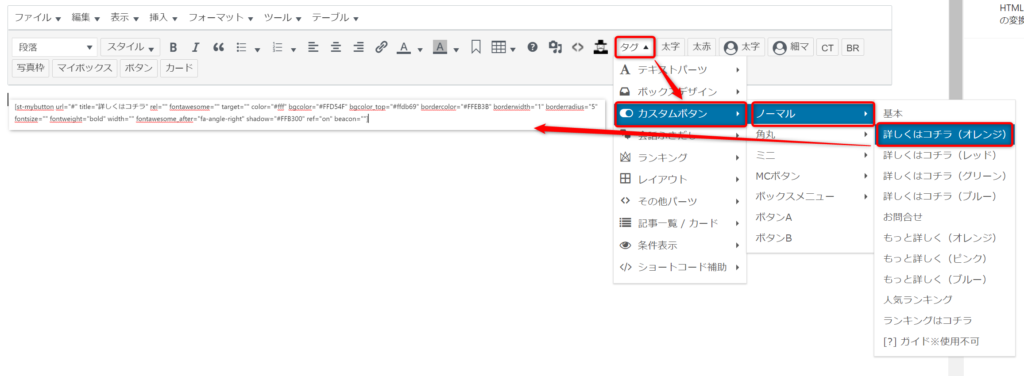
Task: Expand the レイアウト submenu
Action: click(680, 179)
